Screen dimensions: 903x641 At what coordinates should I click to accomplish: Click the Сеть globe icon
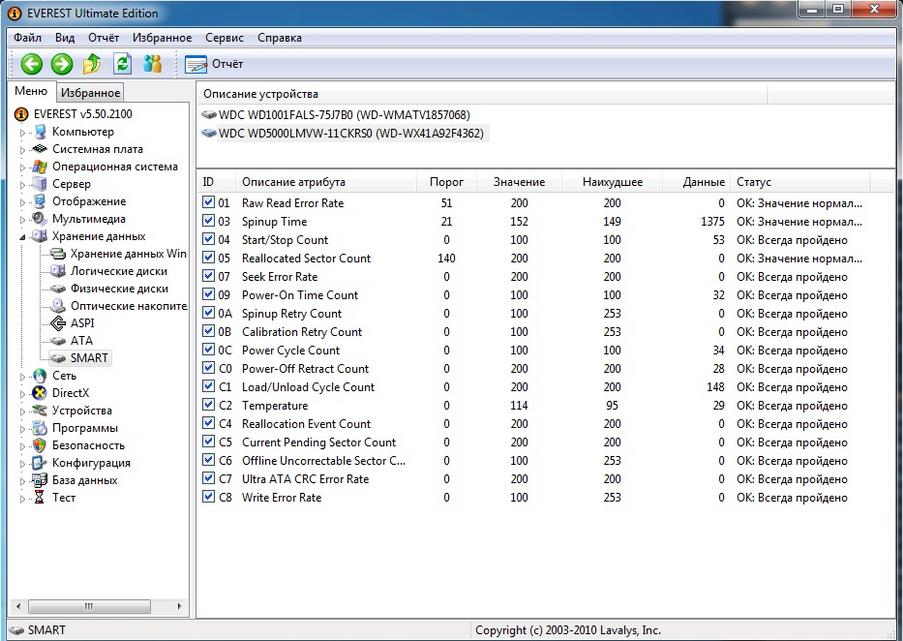40,376
